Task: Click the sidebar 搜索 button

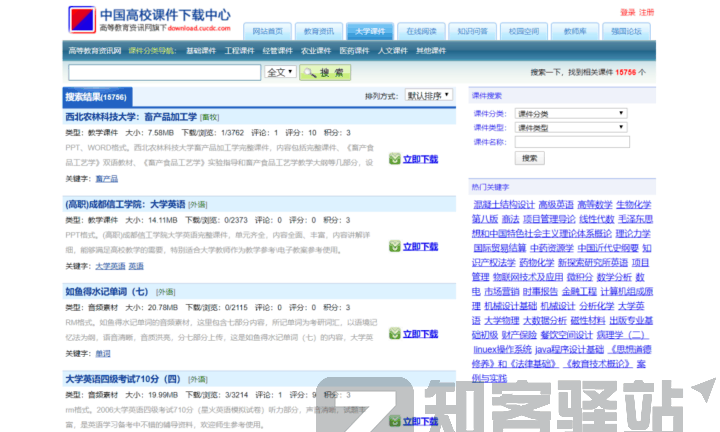Action: tap(529, 158)
